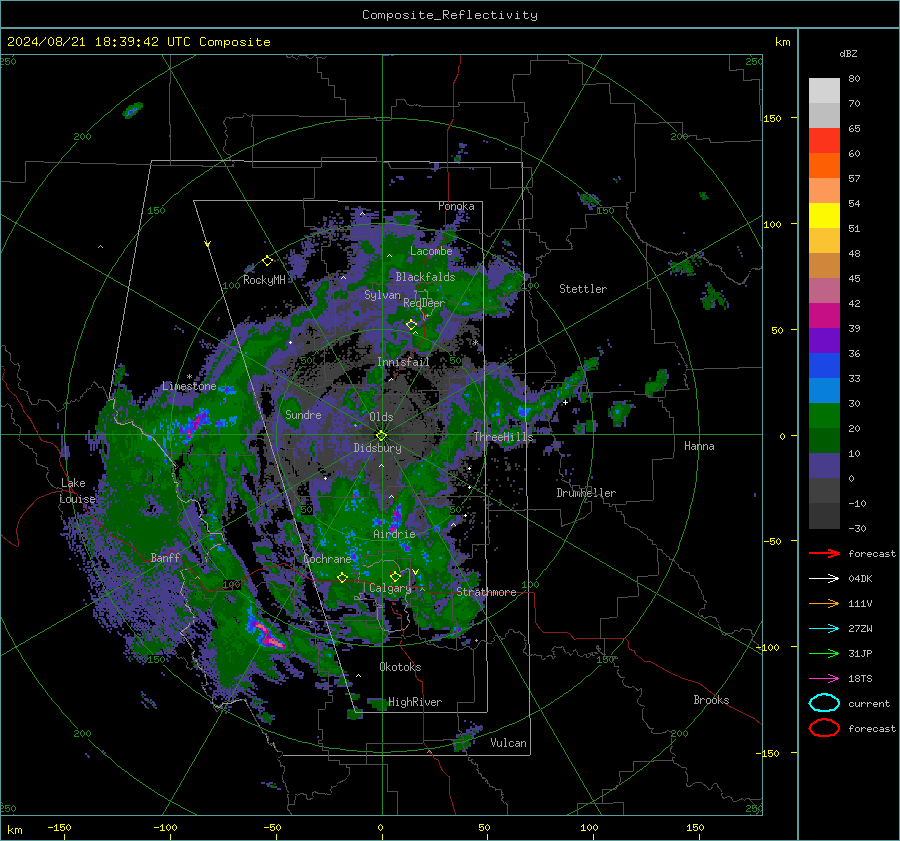Click the Strathmore city label
Screen dimensions: 900x841
click(486, 592)
